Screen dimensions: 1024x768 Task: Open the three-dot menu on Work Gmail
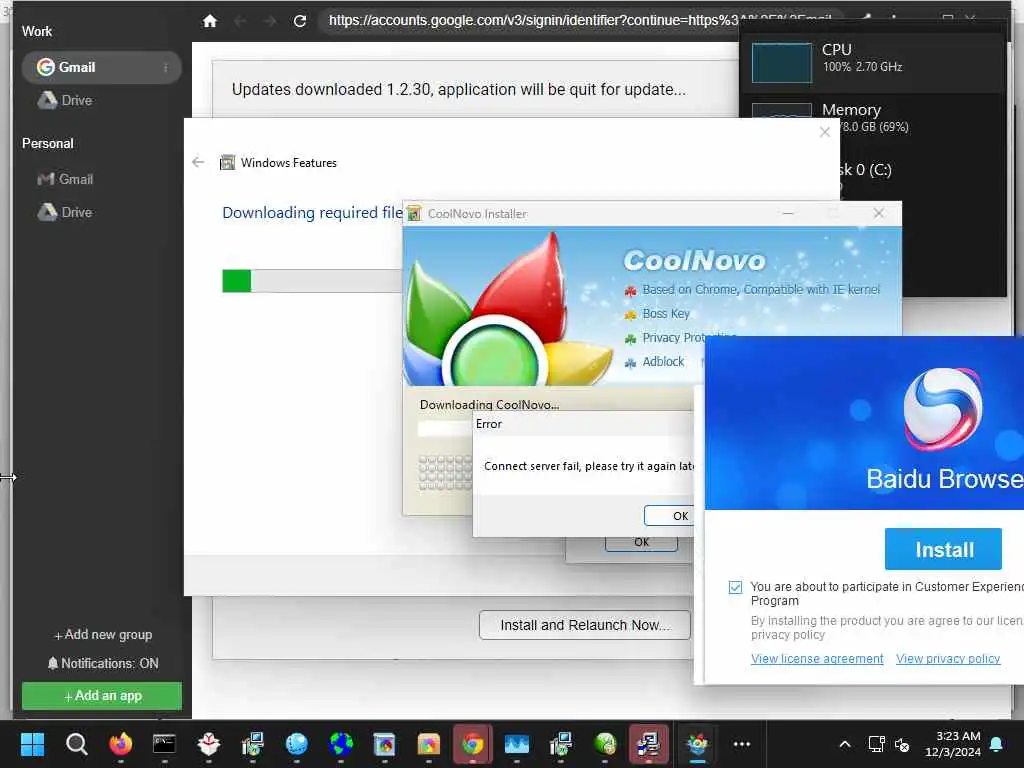coord(166,67)
